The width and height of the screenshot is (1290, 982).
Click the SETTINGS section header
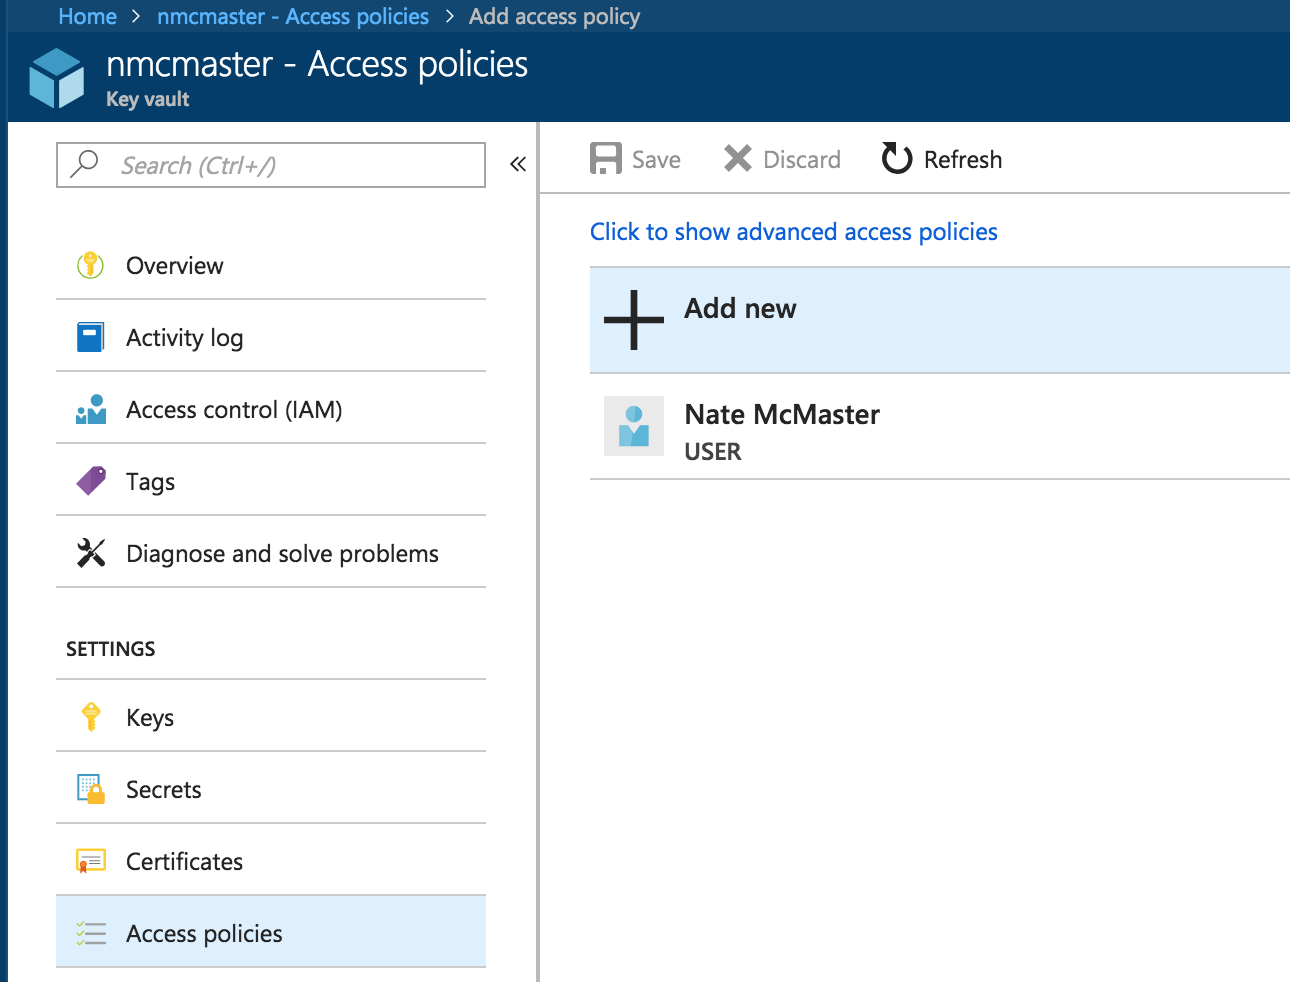coord(111,649)
